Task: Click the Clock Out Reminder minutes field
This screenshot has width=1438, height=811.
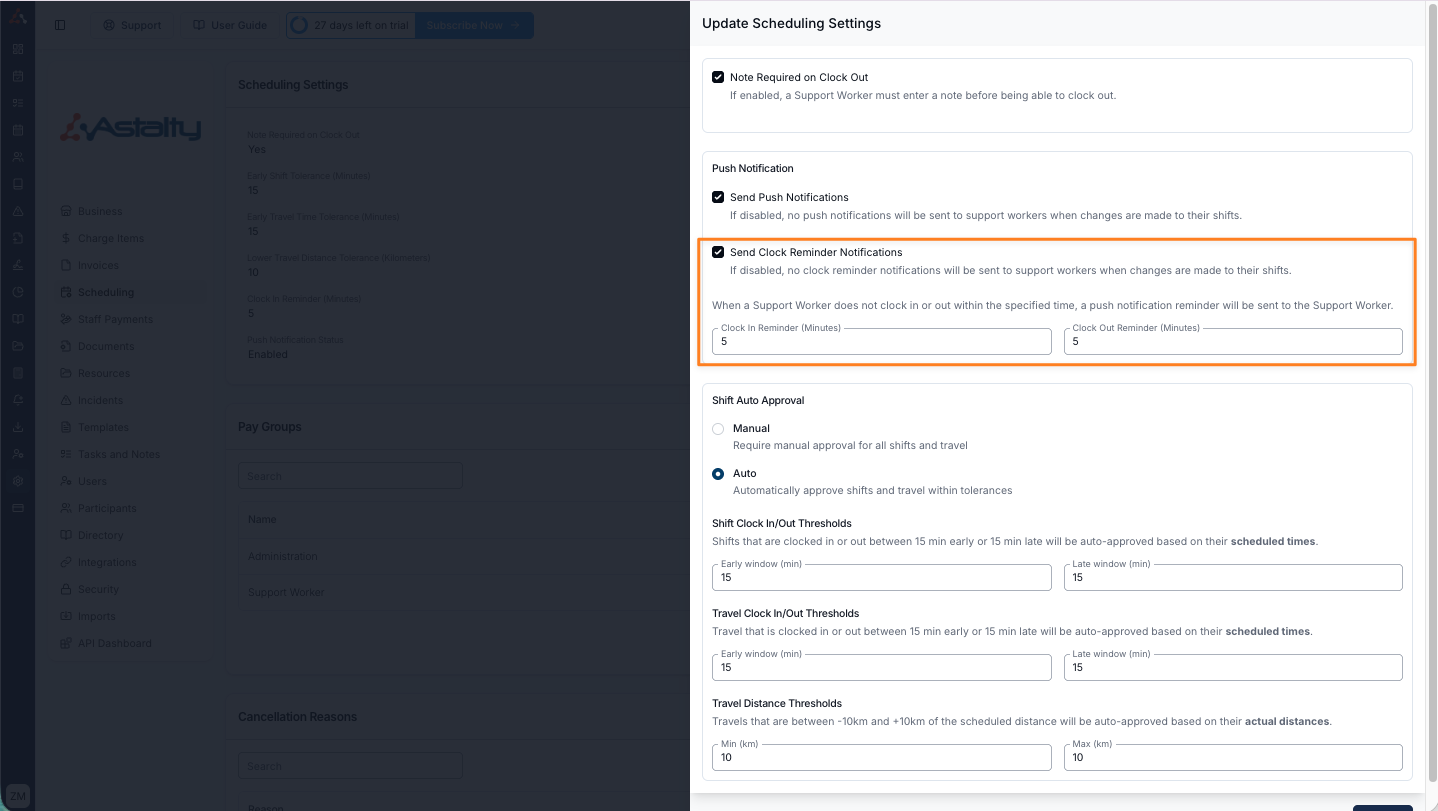Action: pyautogui.click(x=1233, y=342)
